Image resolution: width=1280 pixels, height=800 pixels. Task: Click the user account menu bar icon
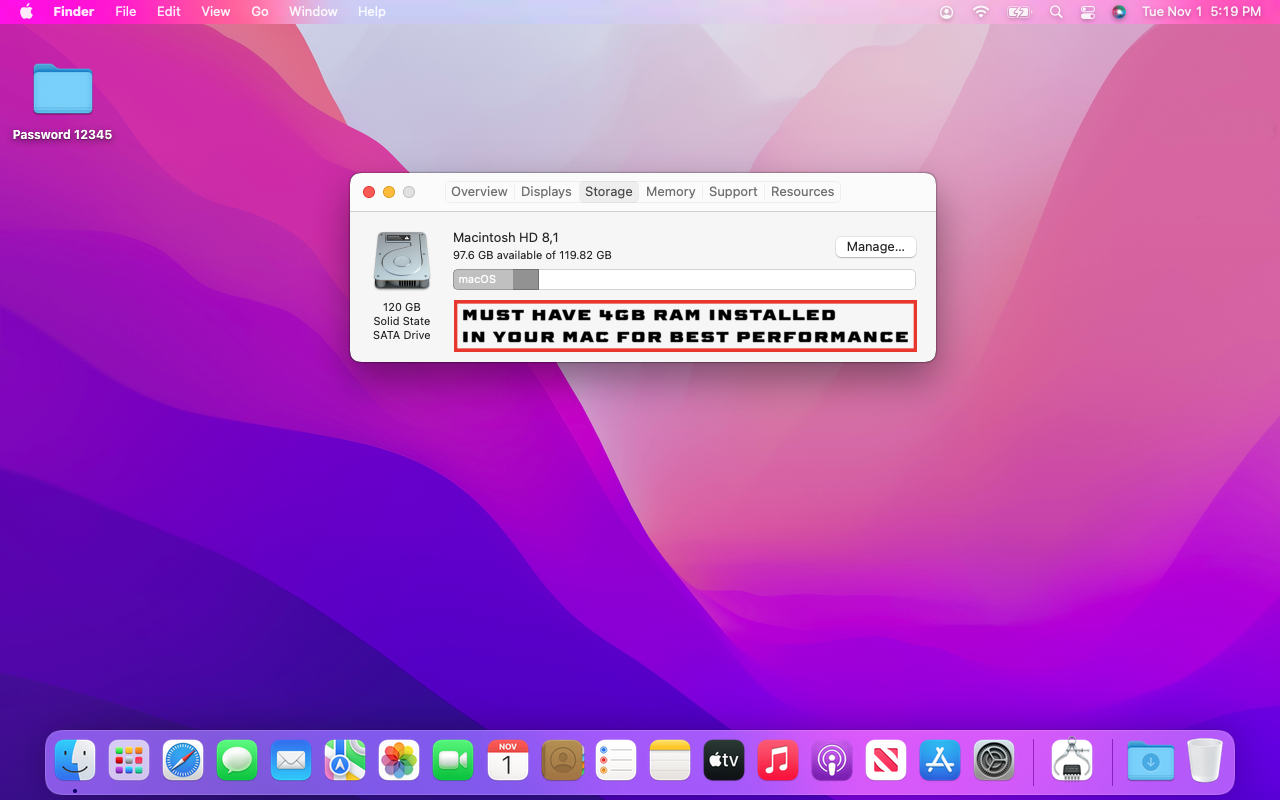tap(946, 12)
